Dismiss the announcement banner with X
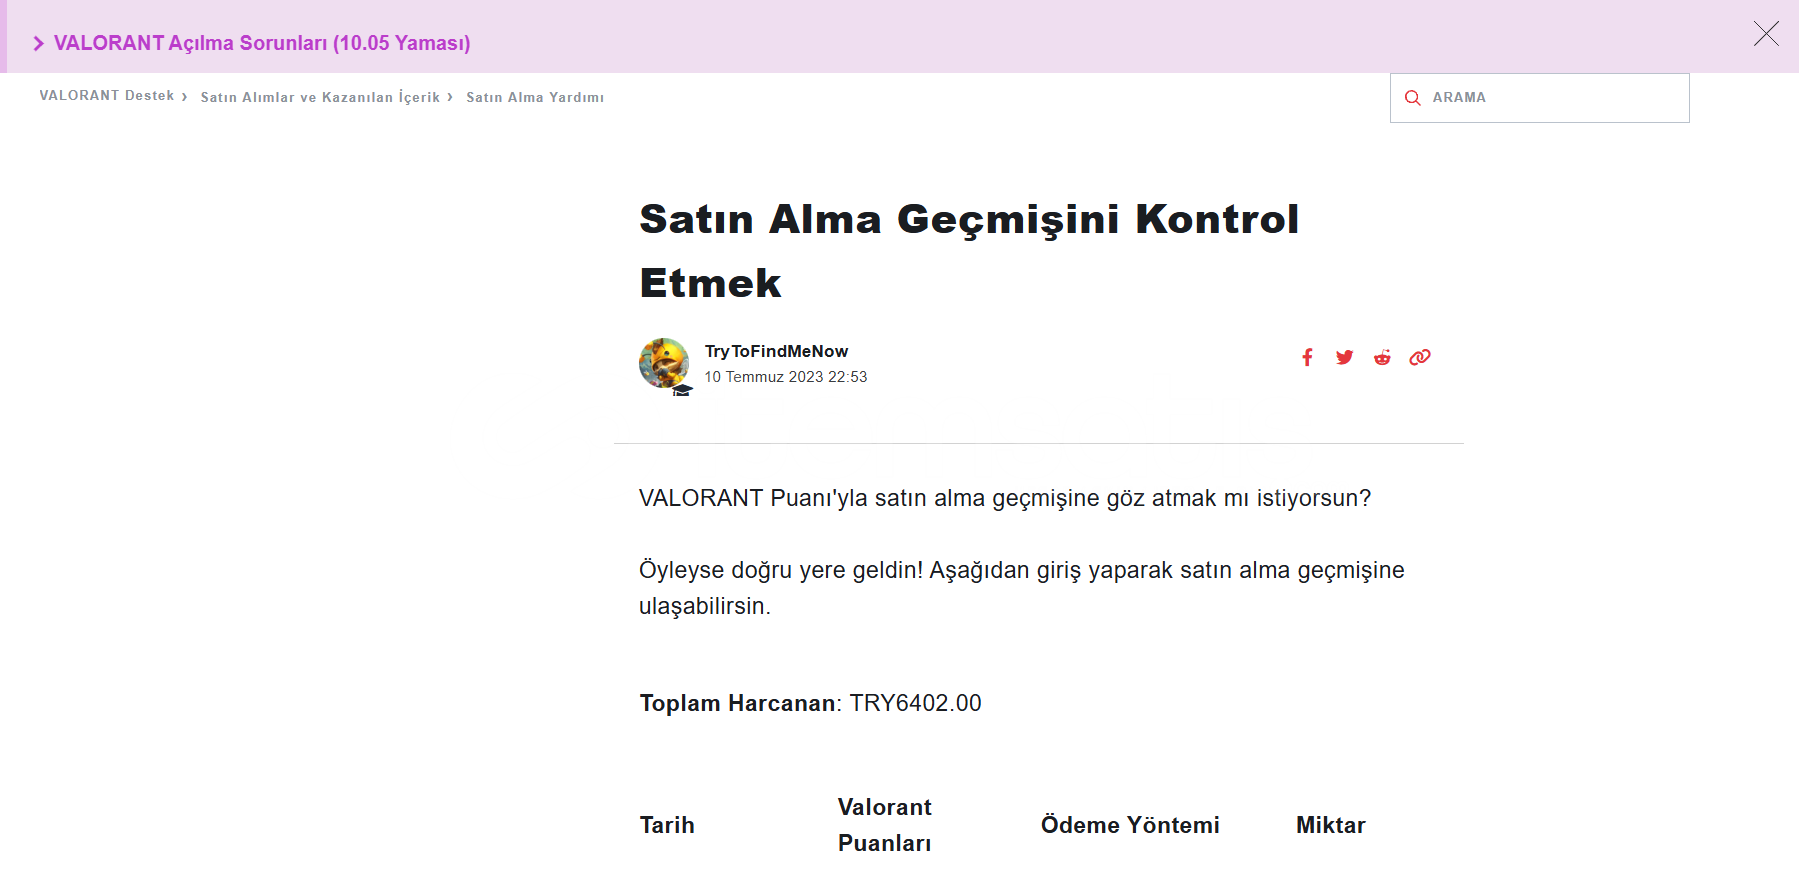This screenshot has height=872, width=1799. pos(1766,34)
